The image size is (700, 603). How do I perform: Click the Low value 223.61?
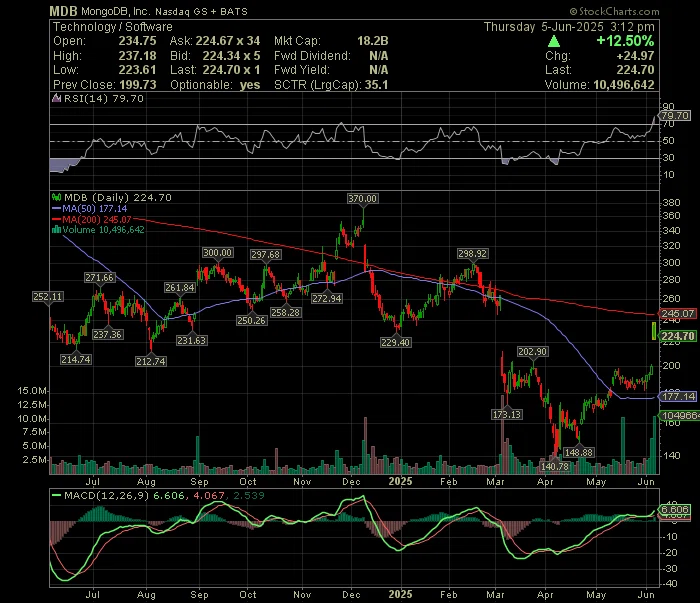(x=138, y=70)
